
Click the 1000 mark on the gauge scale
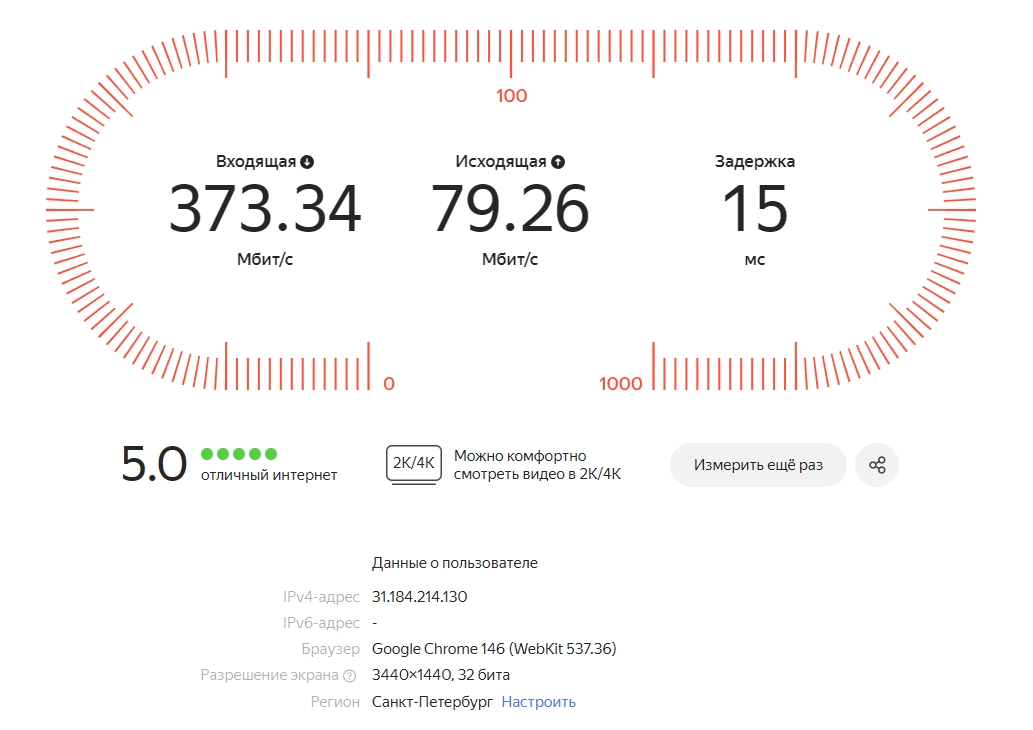621,383
